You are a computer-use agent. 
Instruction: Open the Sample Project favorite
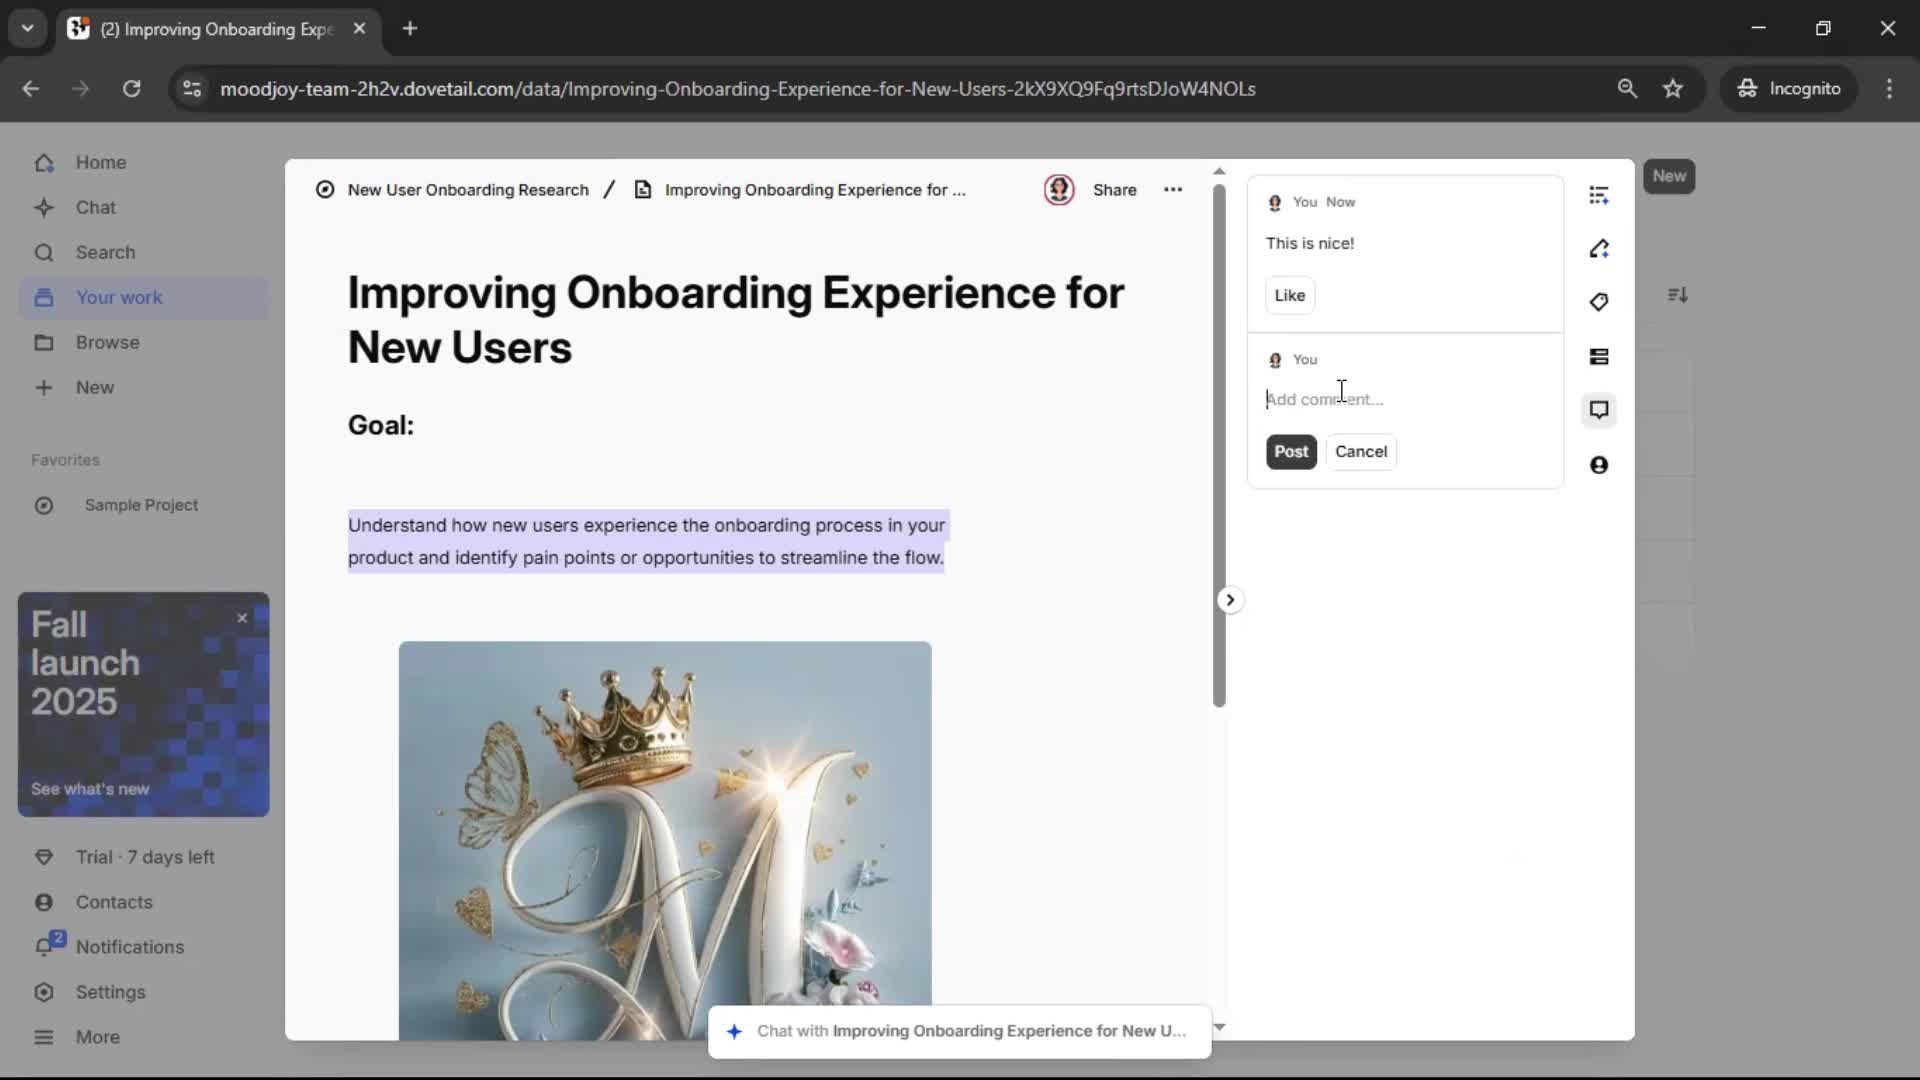(141, 505)
